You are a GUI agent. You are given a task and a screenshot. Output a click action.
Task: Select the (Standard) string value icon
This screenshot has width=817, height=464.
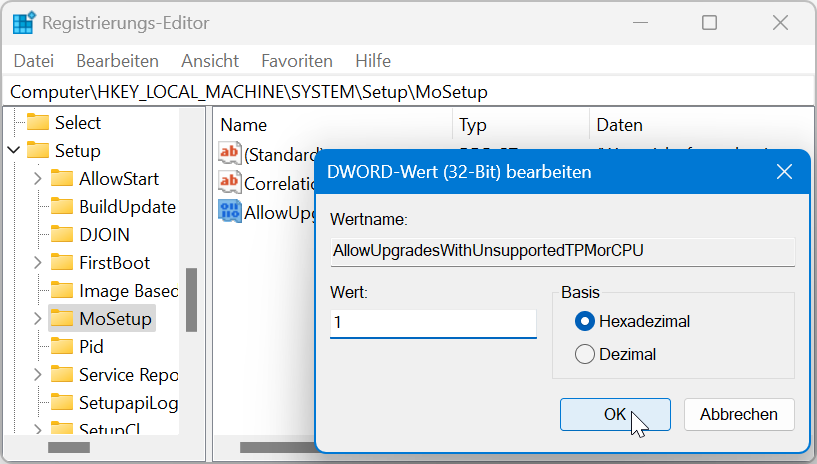point(230,154)
